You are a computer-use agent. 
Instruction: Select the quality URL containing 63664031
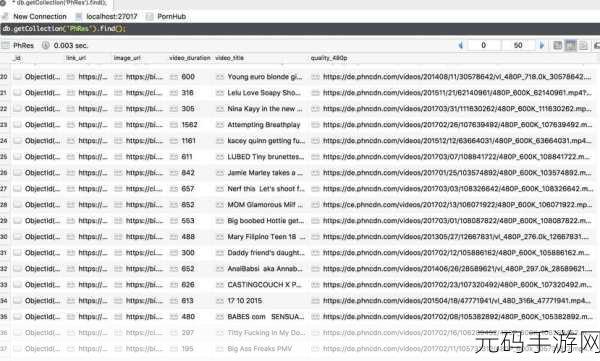[458, 141]
